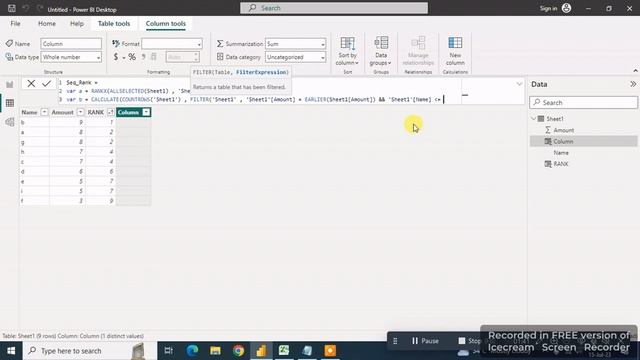Collapse the ribbon arrow
This screenshot has width=640, height=360.
(636, 71)
